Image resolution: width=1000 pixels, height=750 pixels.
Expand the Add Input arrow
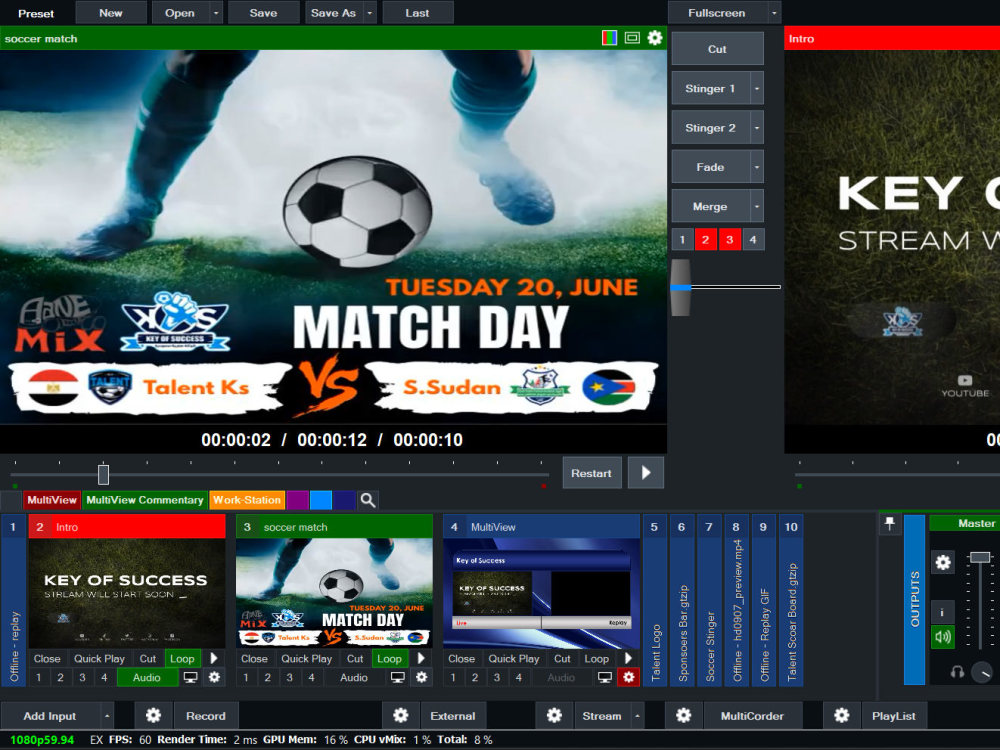point(107,716)
